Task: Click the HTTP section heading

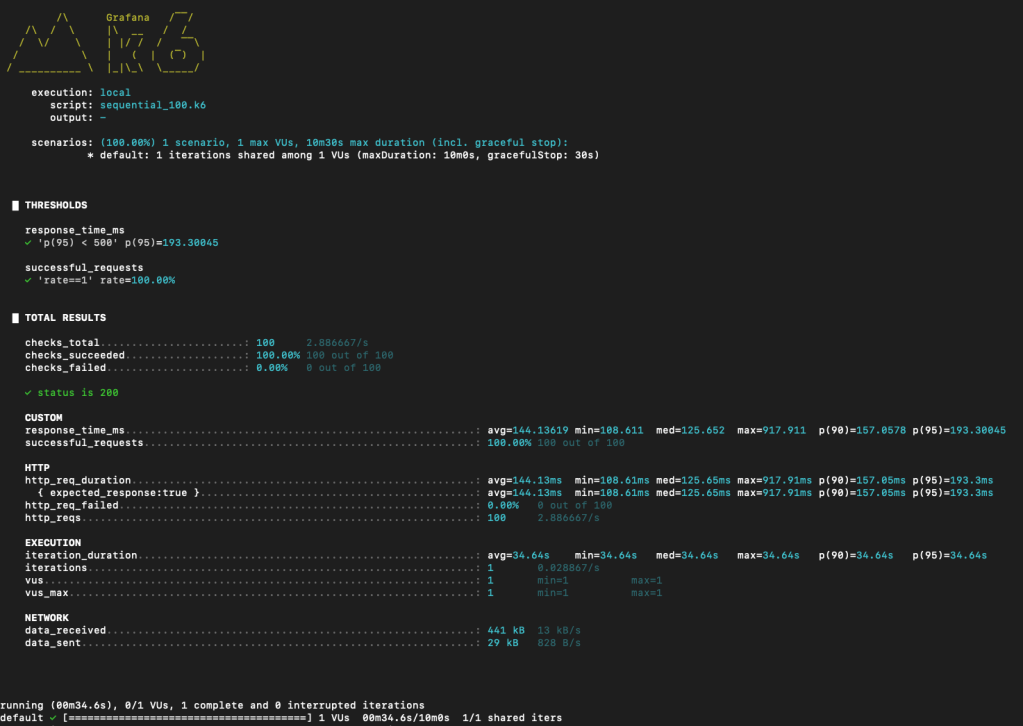Action: point(37,467)
